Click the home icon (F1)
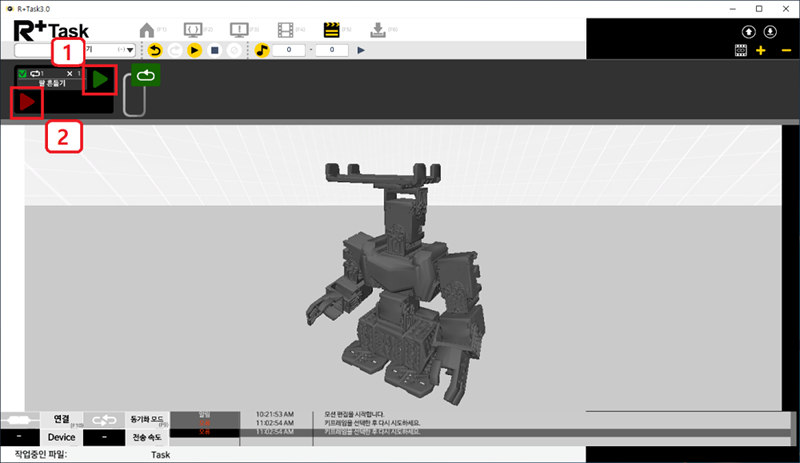800x463 pixels. pyautogui.click(x=147, y=29)
